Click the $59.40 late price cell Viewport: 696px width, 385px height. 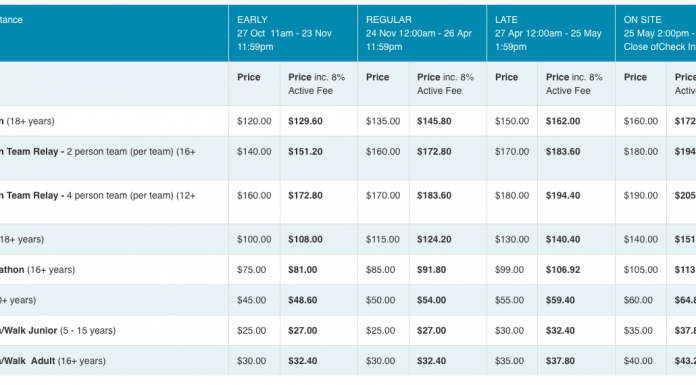coord(560,301)
